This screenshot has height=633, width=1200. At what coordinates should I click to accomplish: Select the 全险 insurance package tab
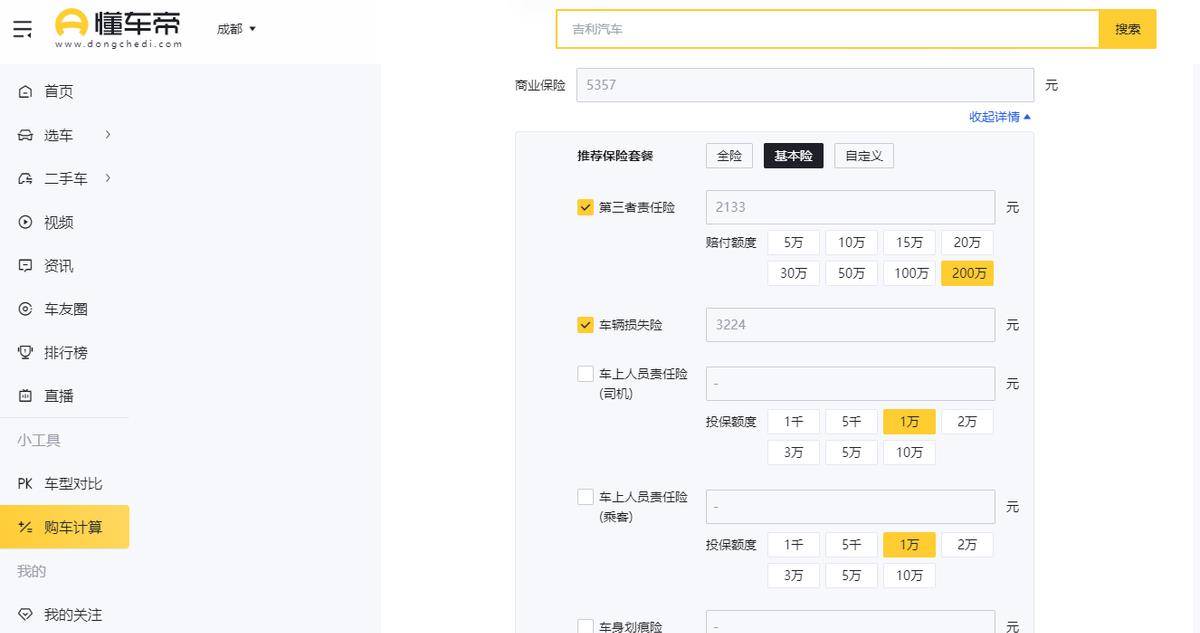pos(729,156)
